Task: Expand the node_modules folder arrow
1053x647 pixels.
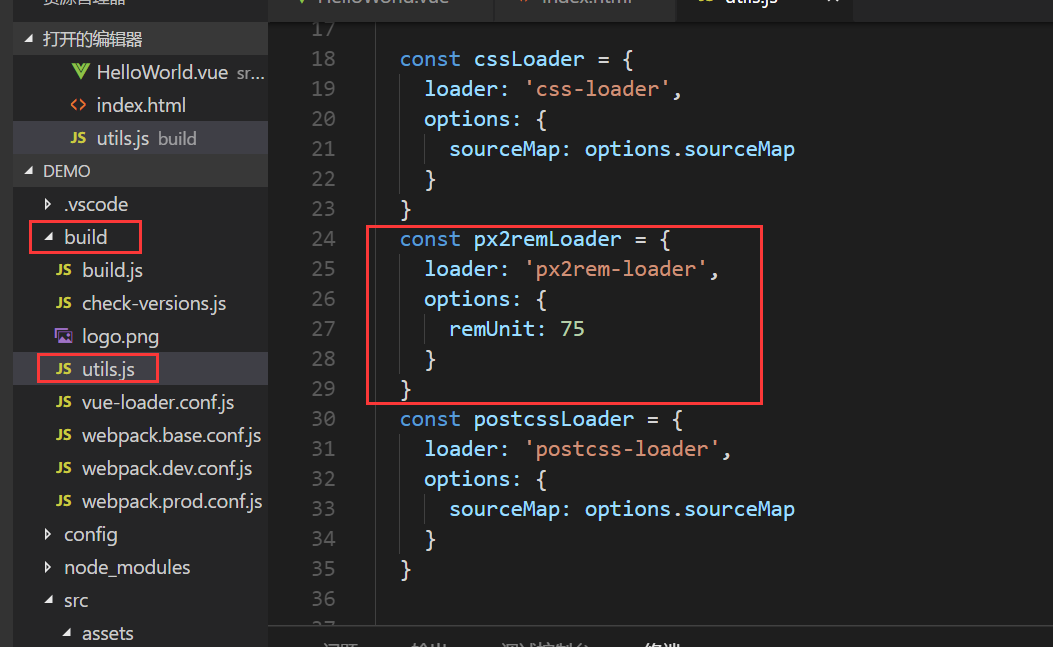Action: (x=48, y=567)
